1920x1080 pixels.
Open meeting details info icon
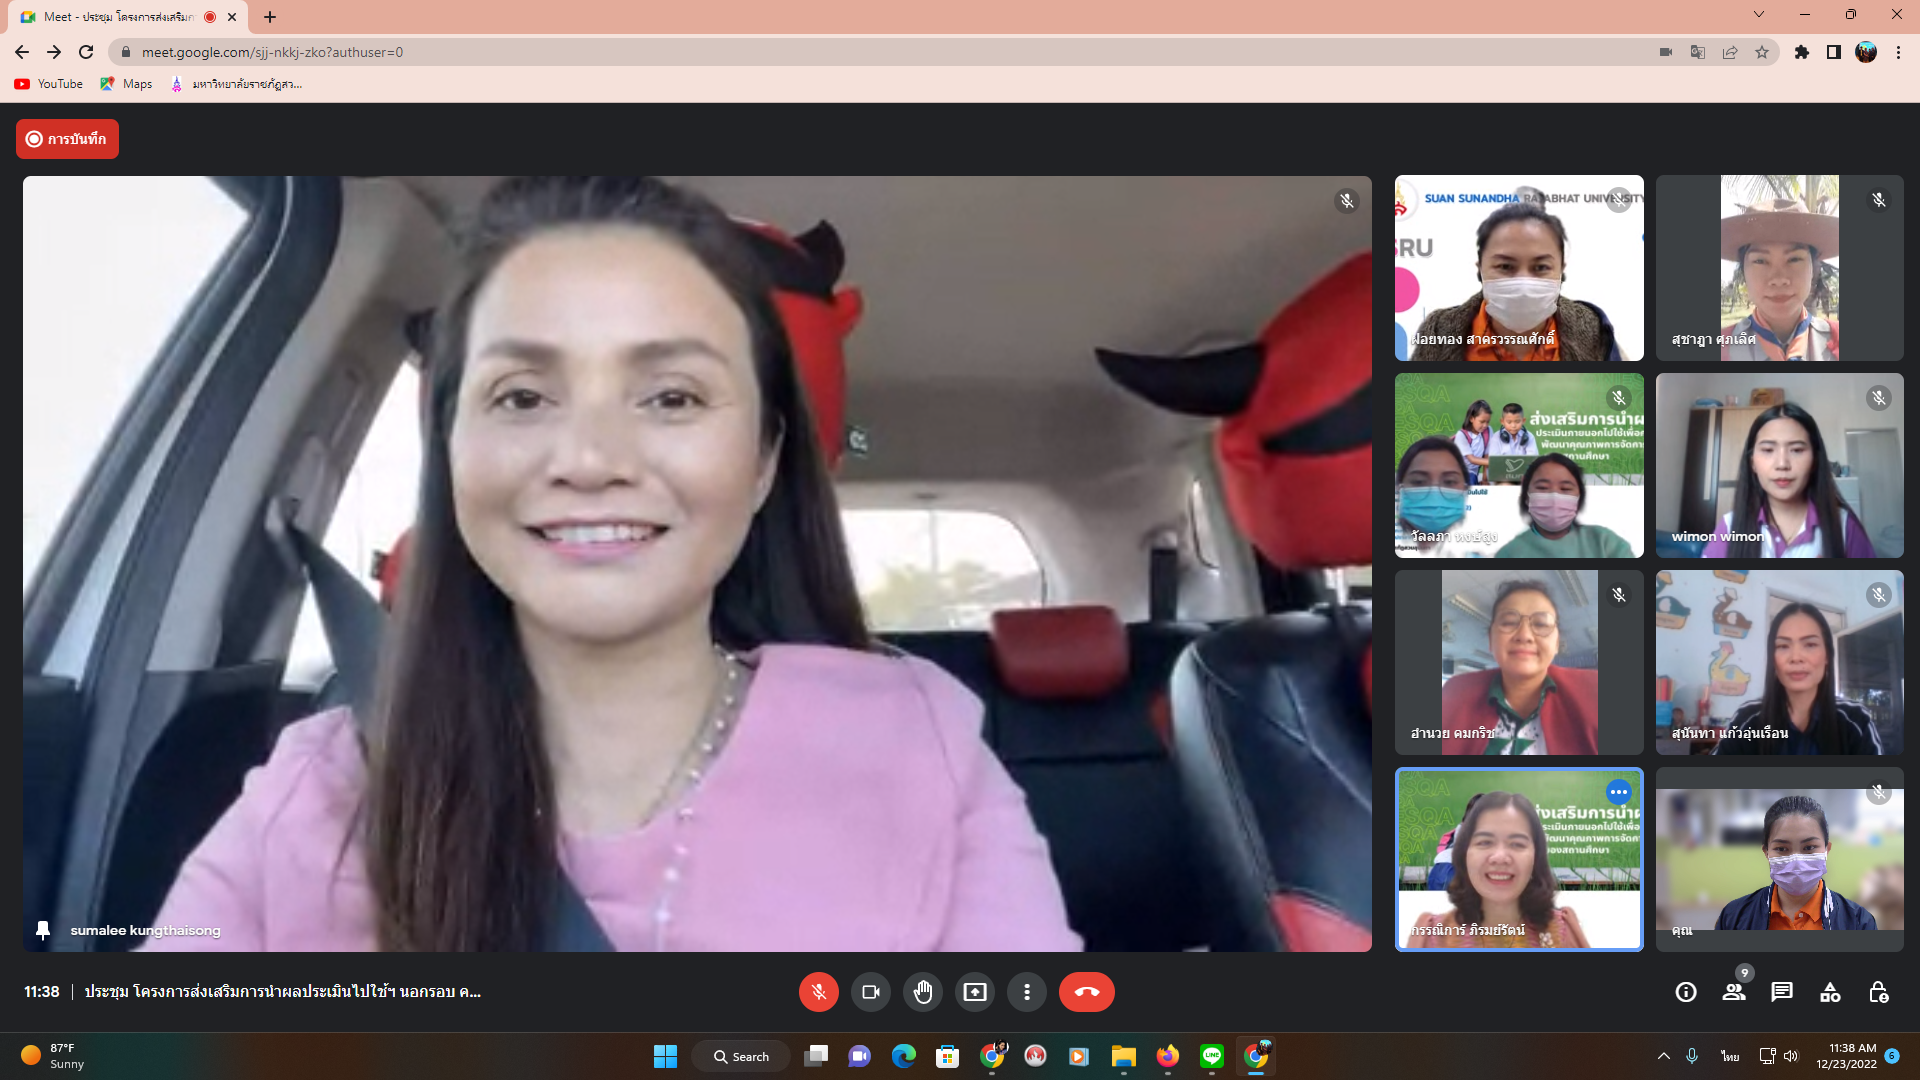(x=1686, y=992)
